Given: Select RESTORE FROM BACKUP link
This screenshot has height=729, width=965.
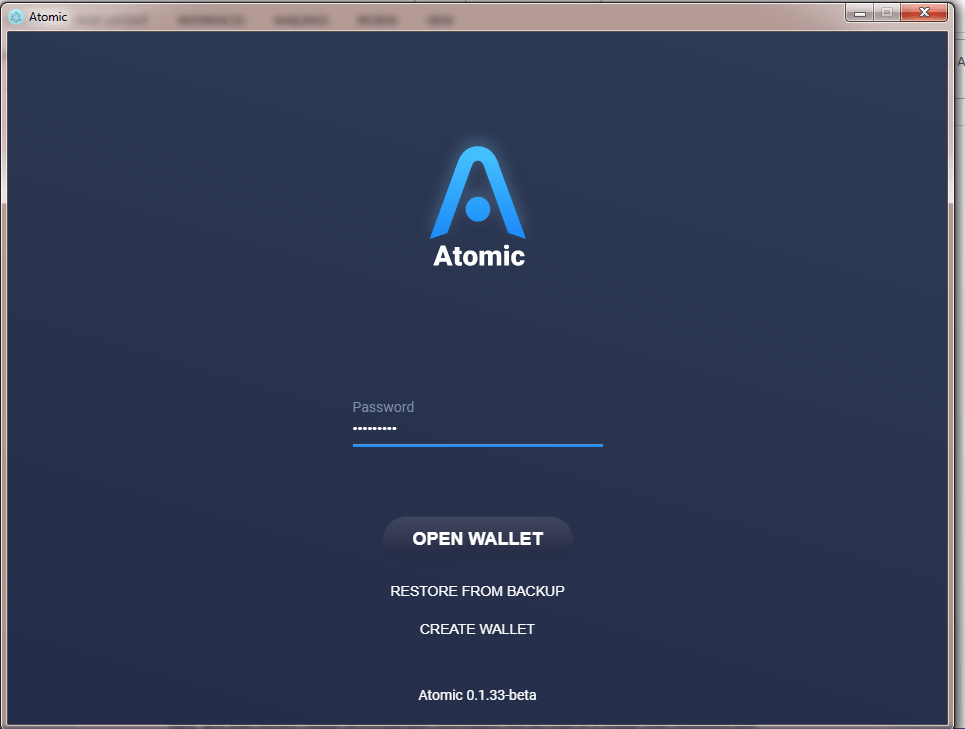Looking at the screenshot, I should tap(478, 591).
